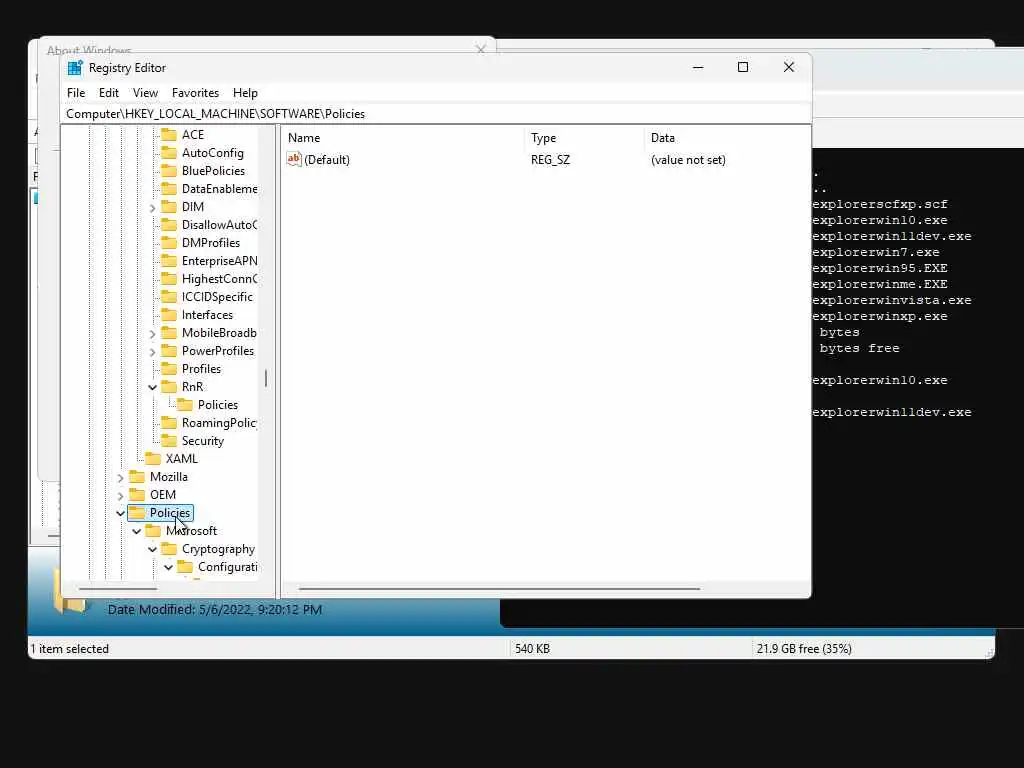Expand the DIM key

pos(152,208)
